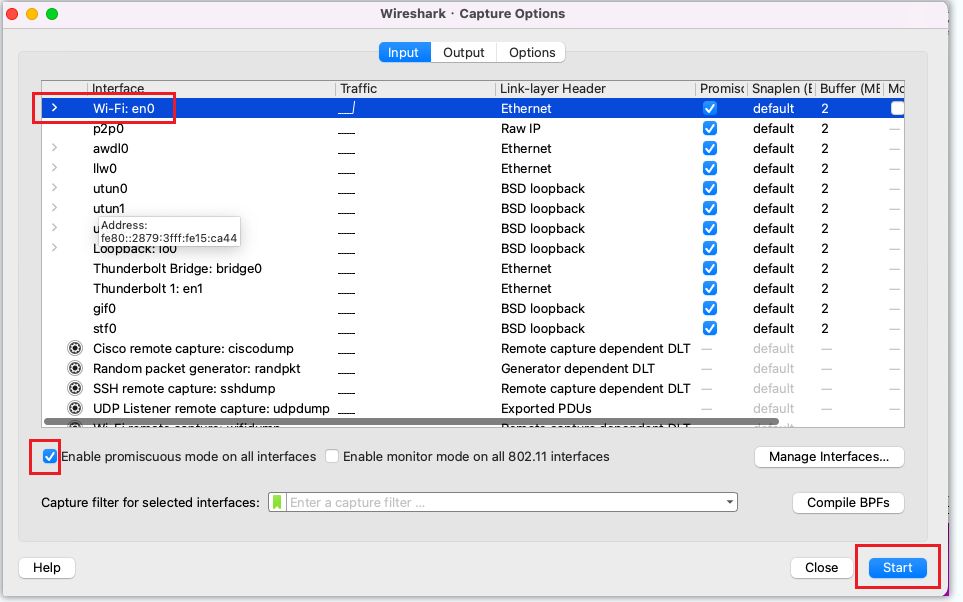The height and width of the screenshot is (602, 963).
Task: Click the Start capture button
Action: [897, 568]
